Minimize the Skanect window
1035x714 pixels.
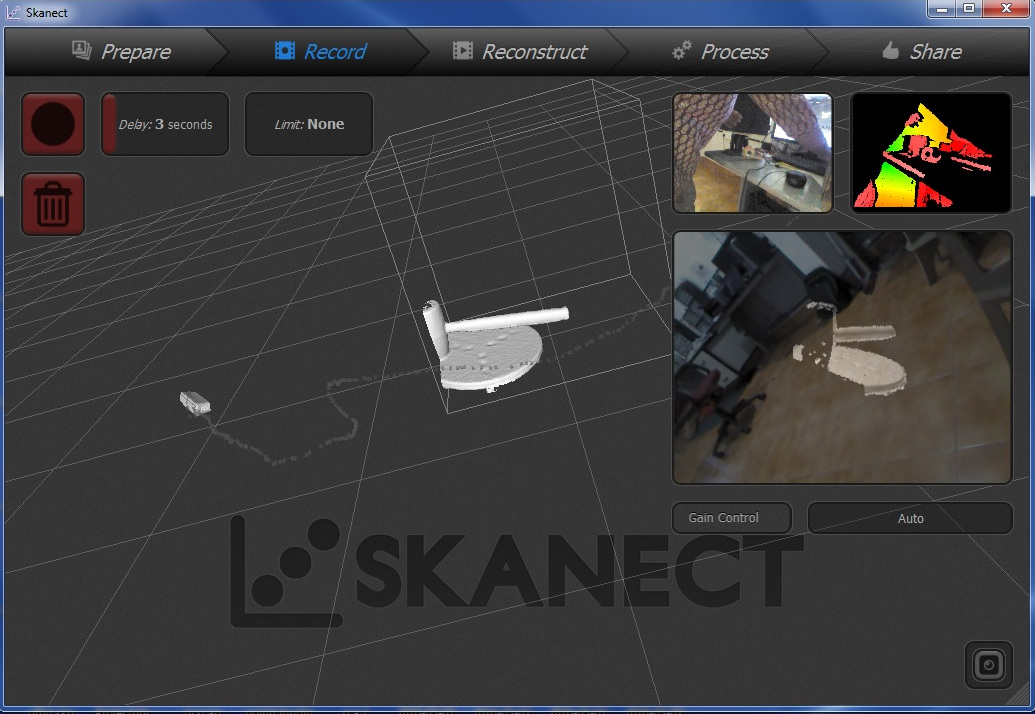click(942, 9)
